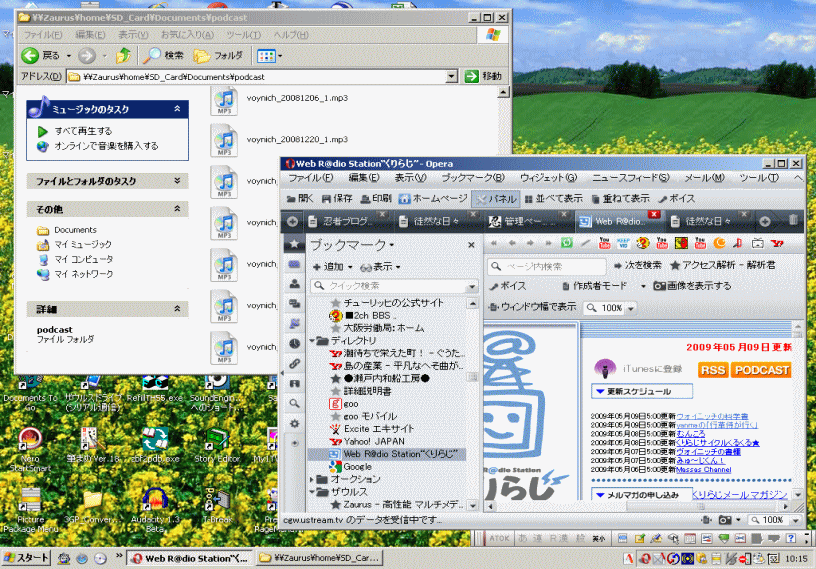
Task: Open the Chat panel icon in Opera sidebar
Action: point(295,304)
